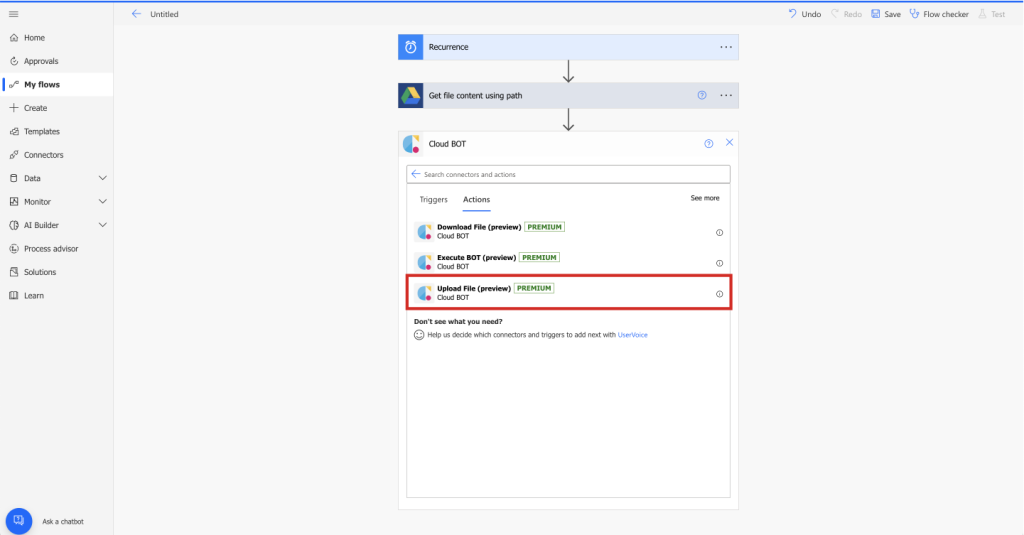This screenshot has width=1024, height=535.
Task: Click the Cloud BOT header logo
Action: pos(411,144)
